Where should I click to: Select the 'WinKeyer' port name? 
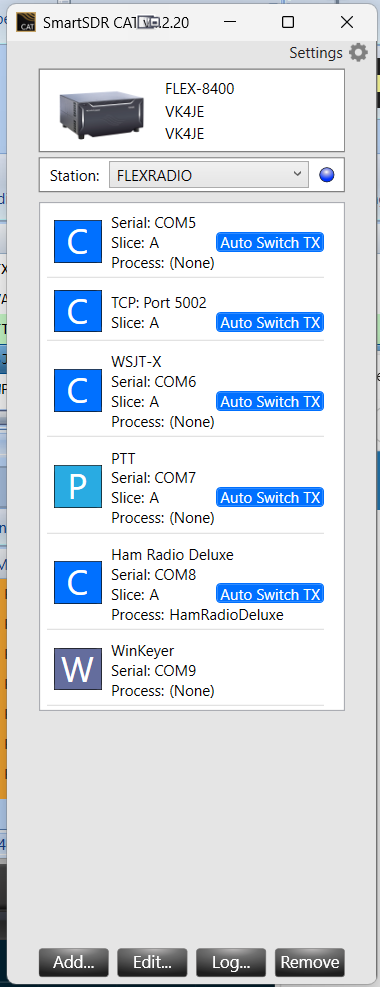coord(142,651)
